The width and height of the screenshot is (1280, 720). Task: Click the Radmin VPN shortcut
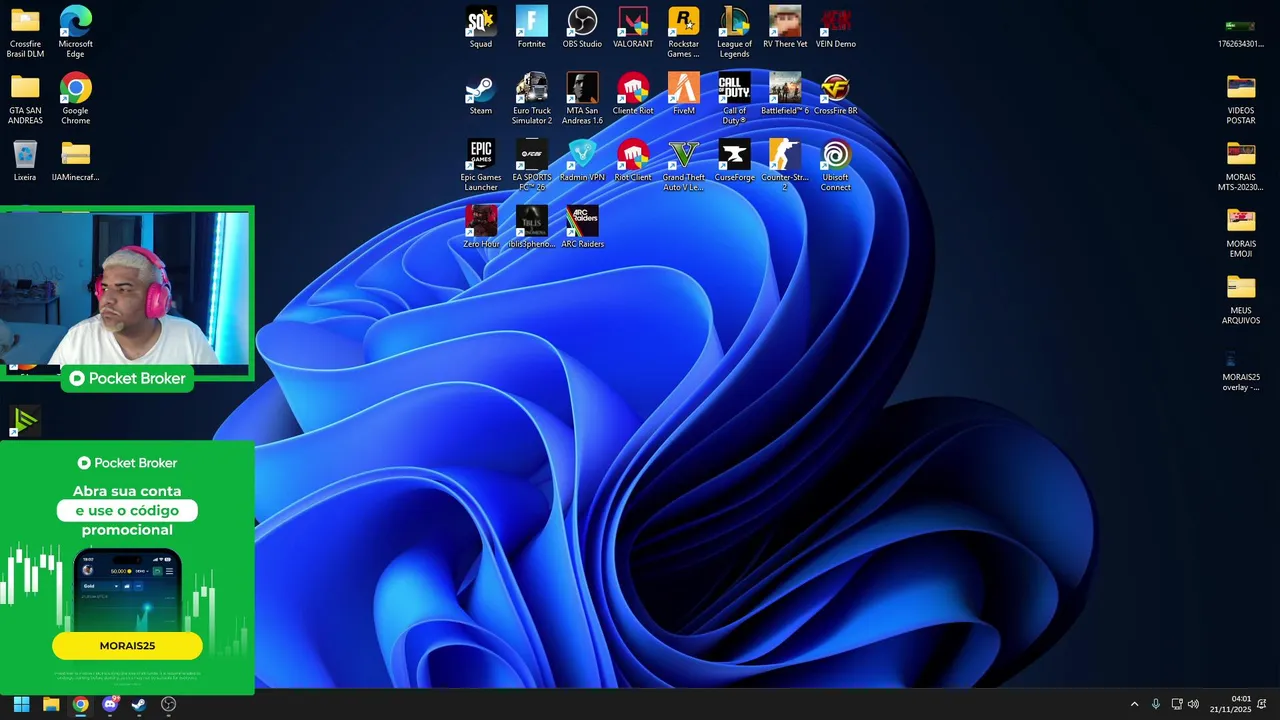(x=582, y=162)
